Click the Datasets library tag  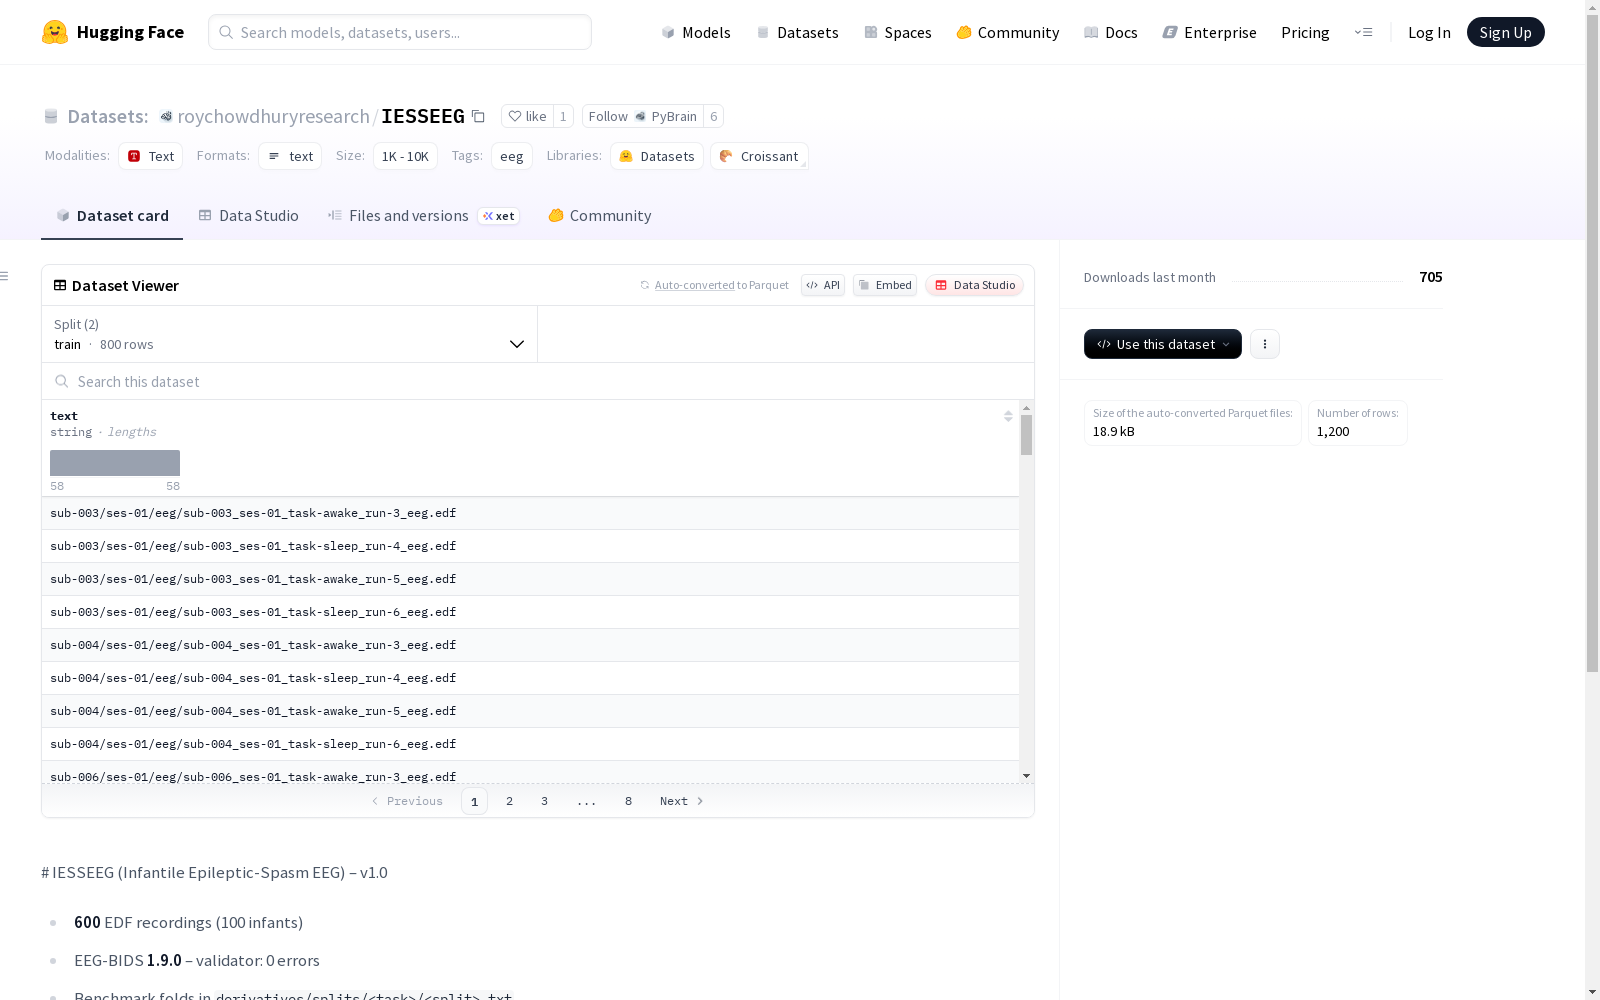pyautogui.click(x=657, y=156)
